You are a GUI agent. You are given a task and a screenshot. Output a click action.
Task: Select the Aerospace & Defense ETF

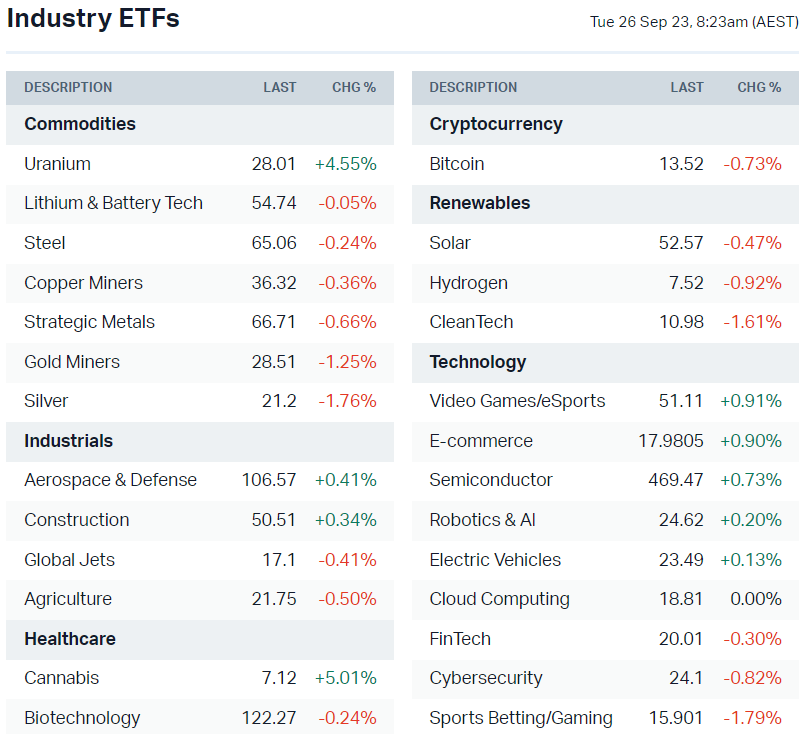(110, 480)
